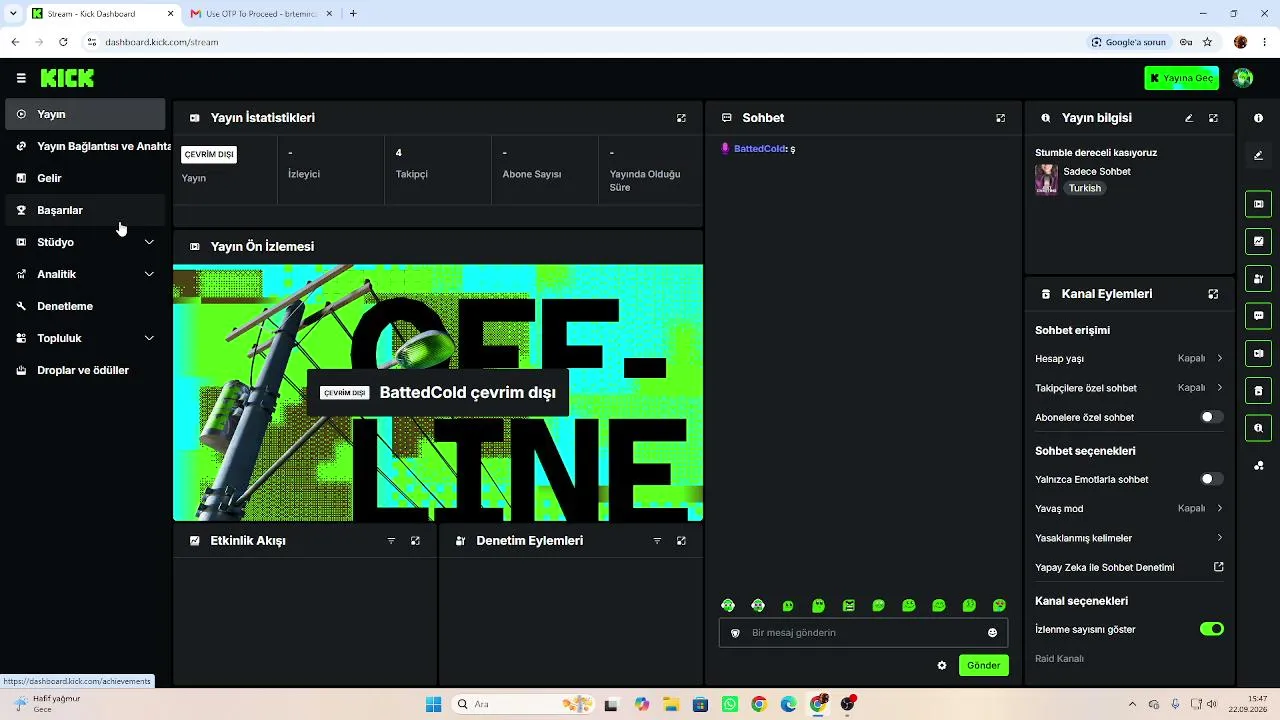Open WhatsApp from the taskbar
The height and width of the screenshot is (720, 1280).
click(x=729, y=704)
